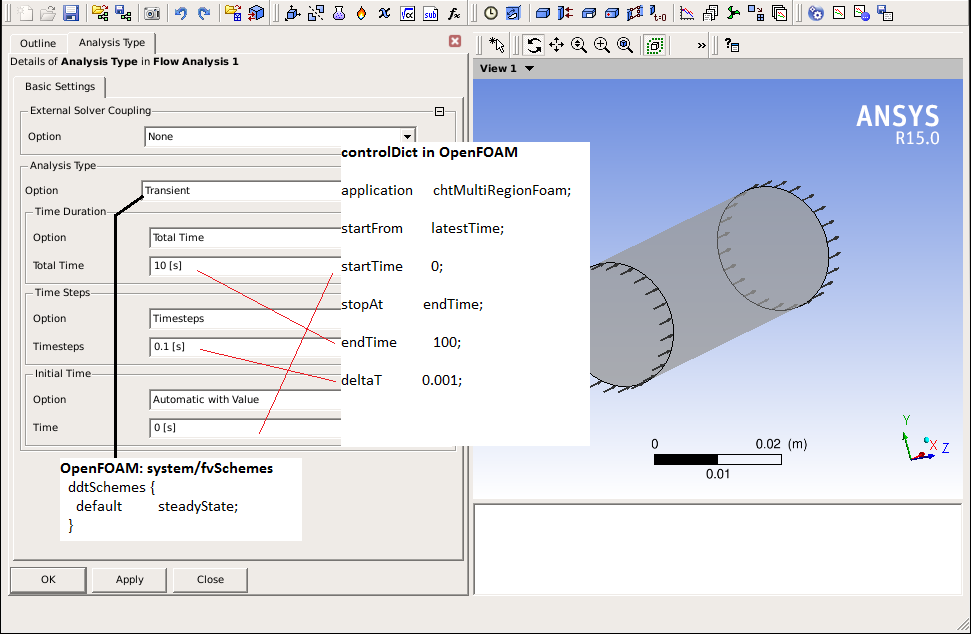Select the Basic Settings tab
This screenshot has width=971, height=634.
pos(60,87)
